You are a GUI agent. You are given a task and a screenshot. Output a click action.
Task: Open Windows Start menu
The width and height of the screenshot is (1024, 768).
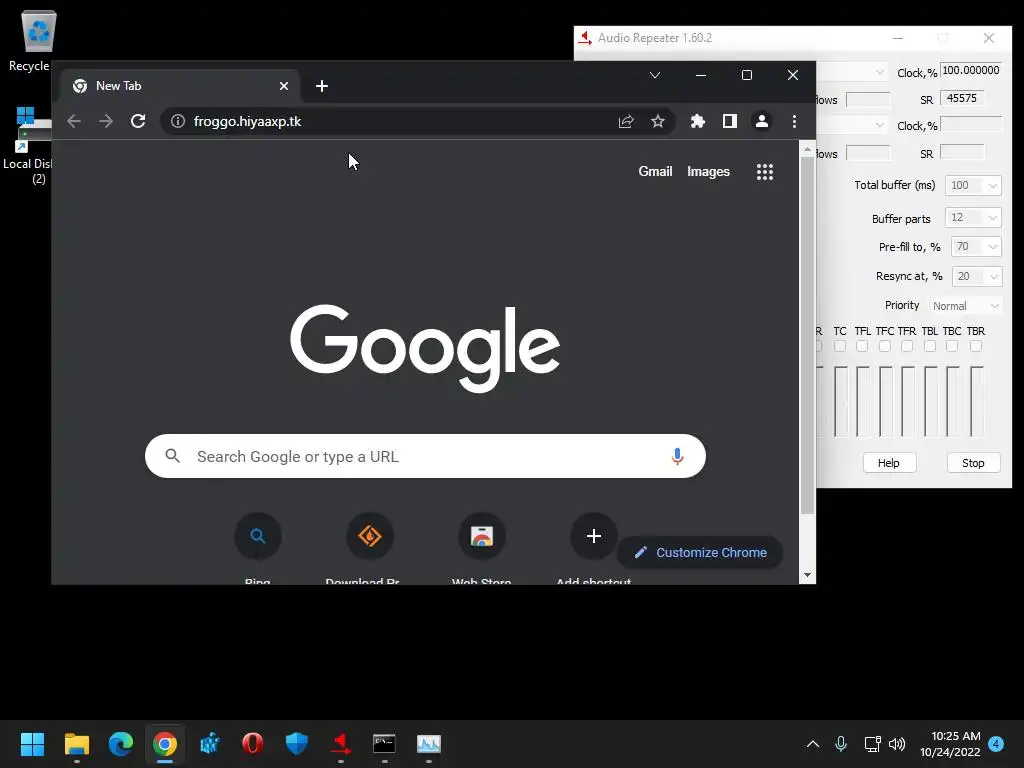[x=32, y=744]
